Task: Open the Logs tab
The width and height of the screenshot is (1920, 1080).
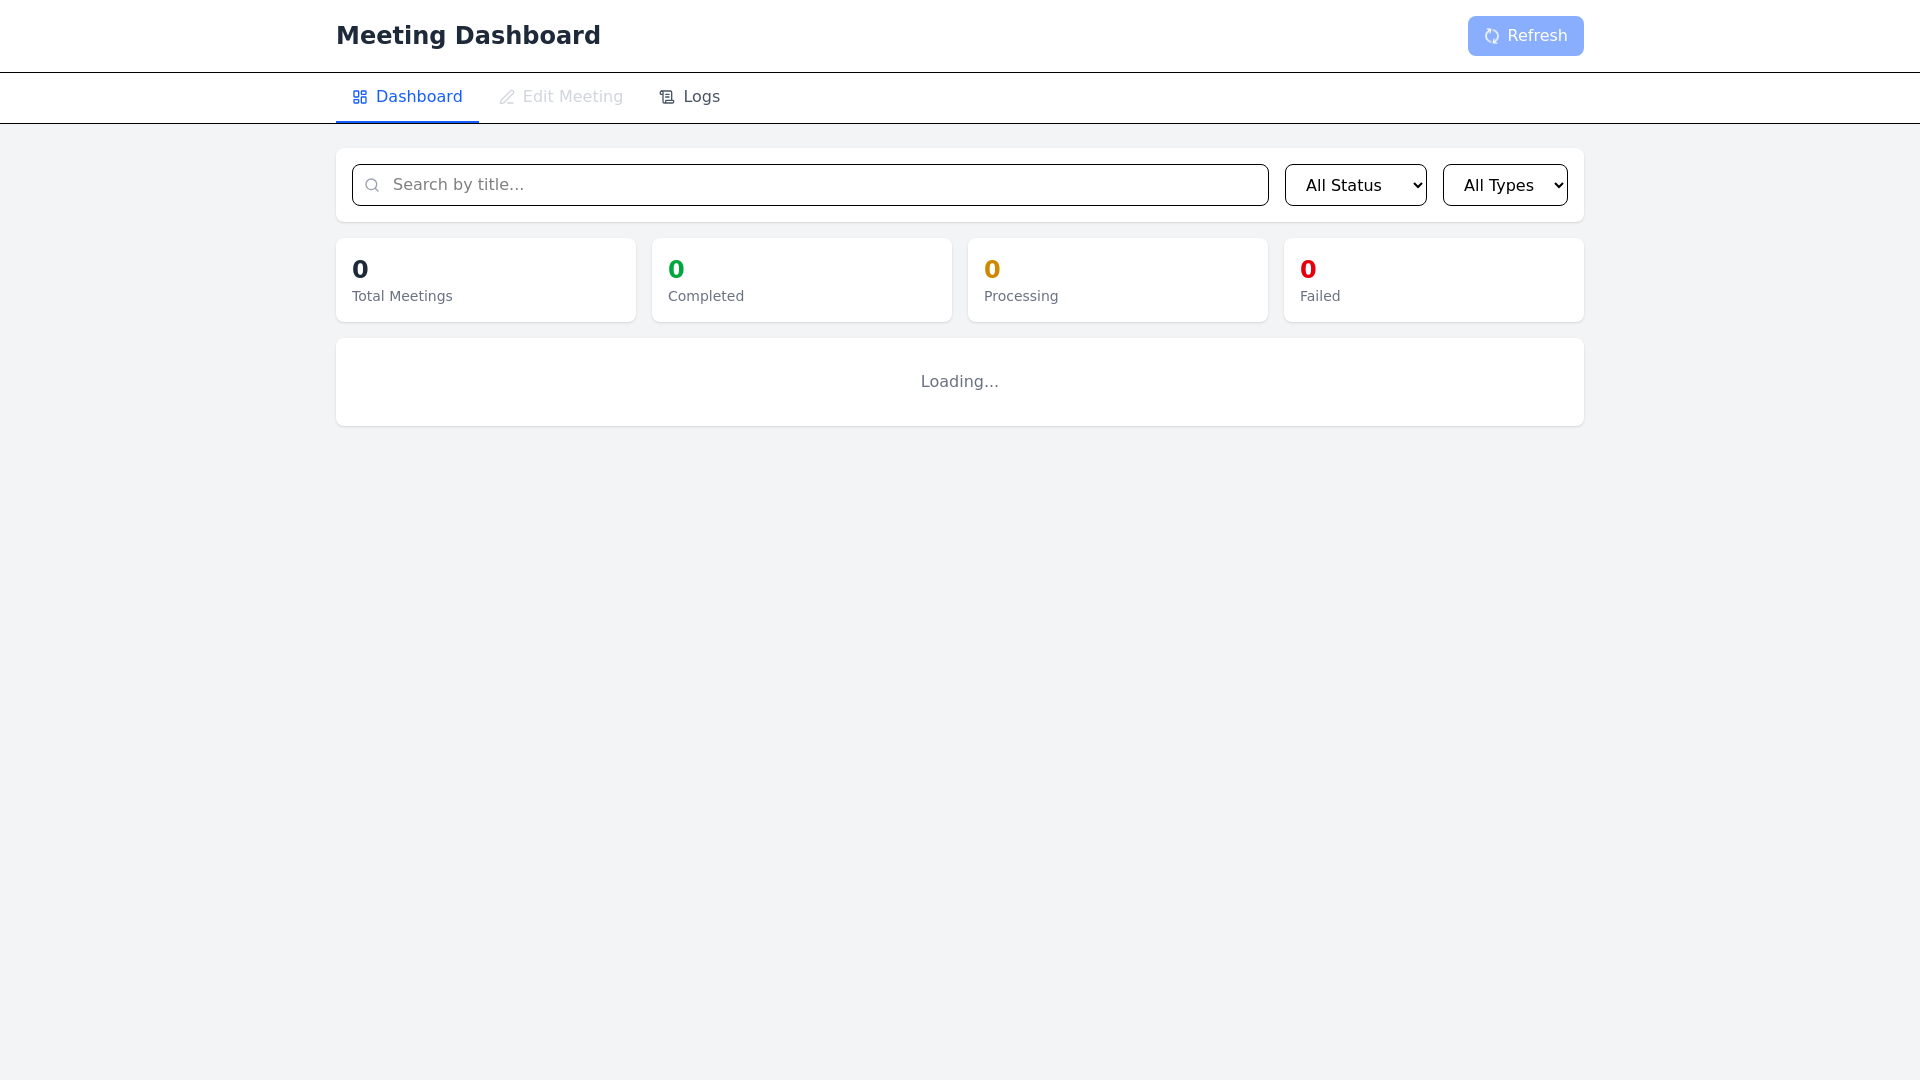Action: point(689,97)
